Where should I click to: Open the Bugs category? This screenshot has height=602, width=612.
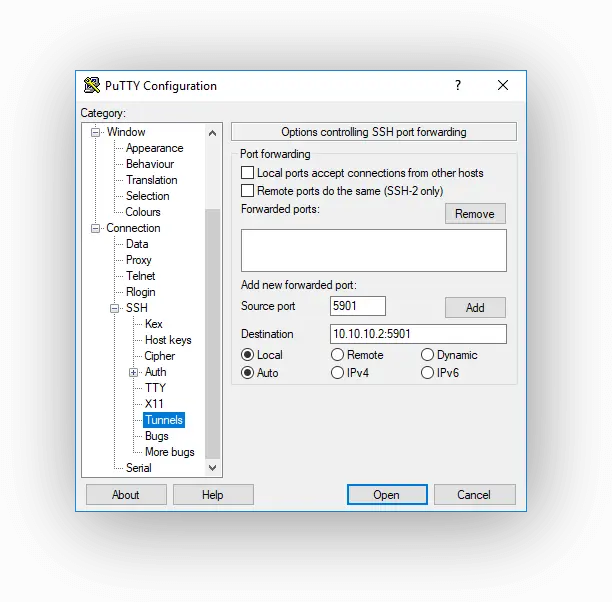tap(157, 436)
